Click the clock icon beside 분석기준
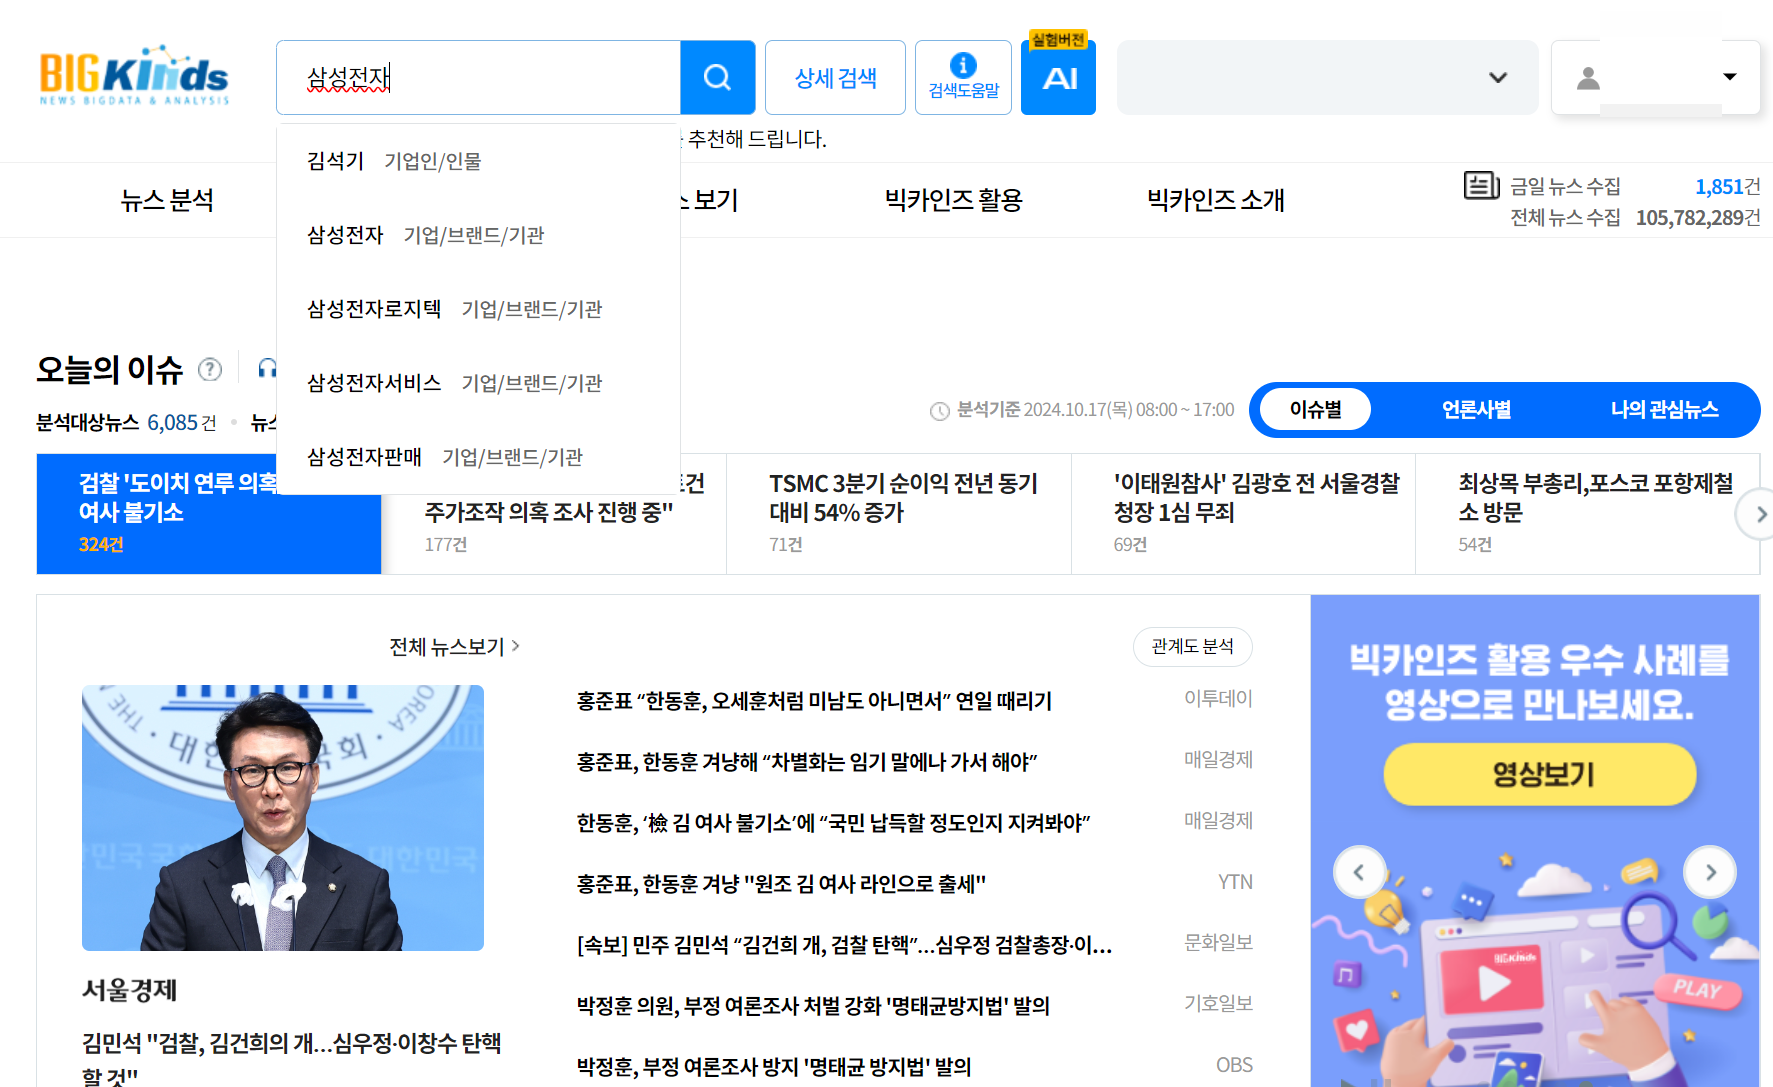The height and width of the screenshot is (1087, 1773). 940,411
